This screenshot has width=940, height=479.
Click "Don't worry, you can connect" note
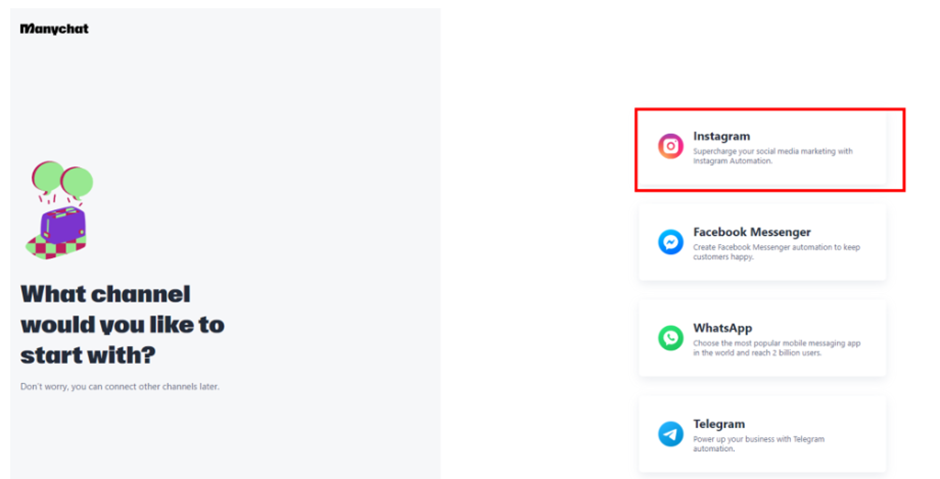pos(119,386)
